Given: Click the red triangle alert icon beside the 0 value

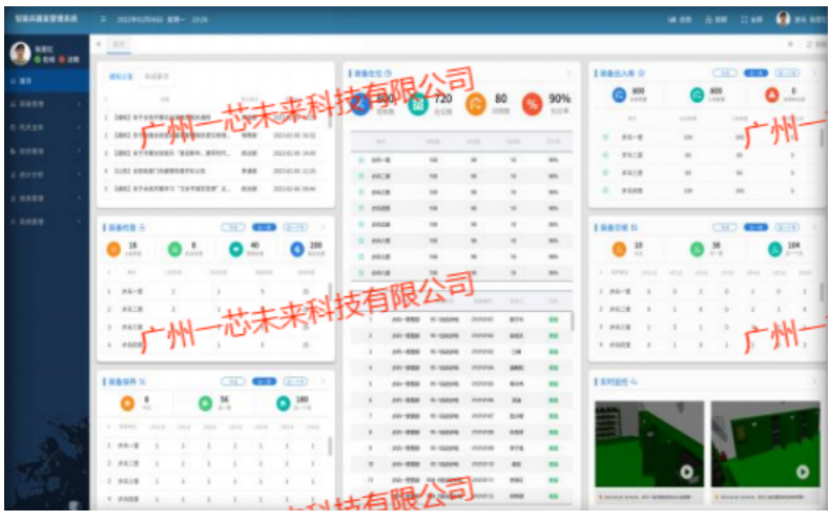Looking at the screenshot, I should coord(772,95).
